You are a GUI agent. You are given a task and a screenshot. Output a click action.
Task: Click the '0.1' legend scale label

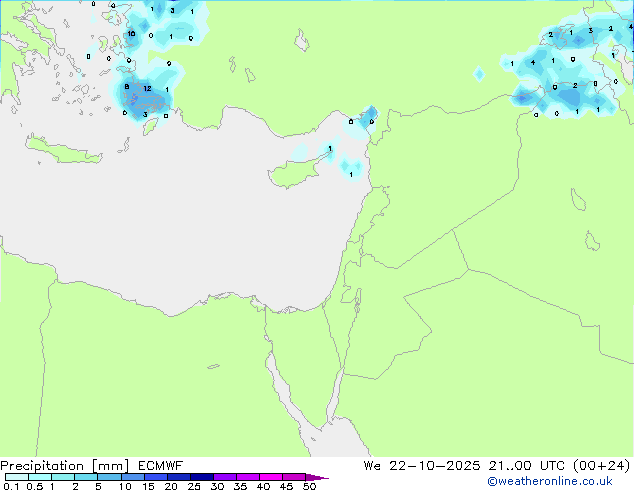(11, 486)
